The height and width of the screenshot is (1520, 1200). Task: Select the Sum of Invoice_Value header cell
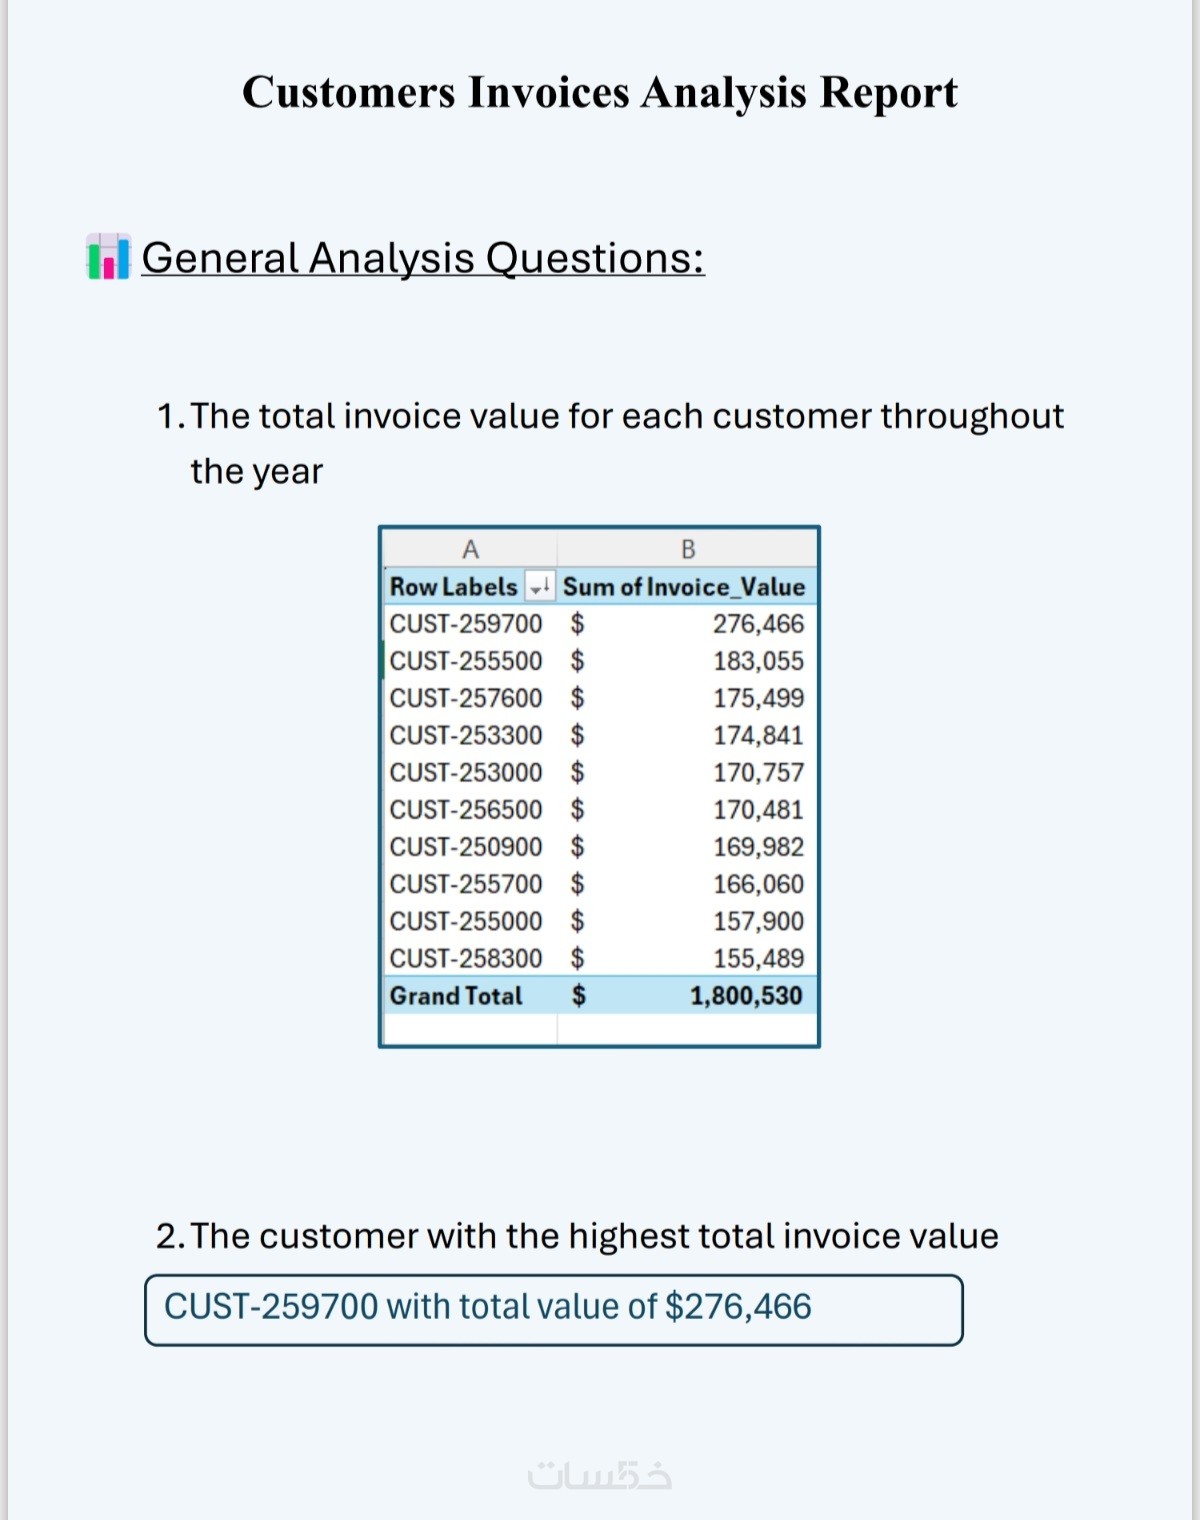684,587
